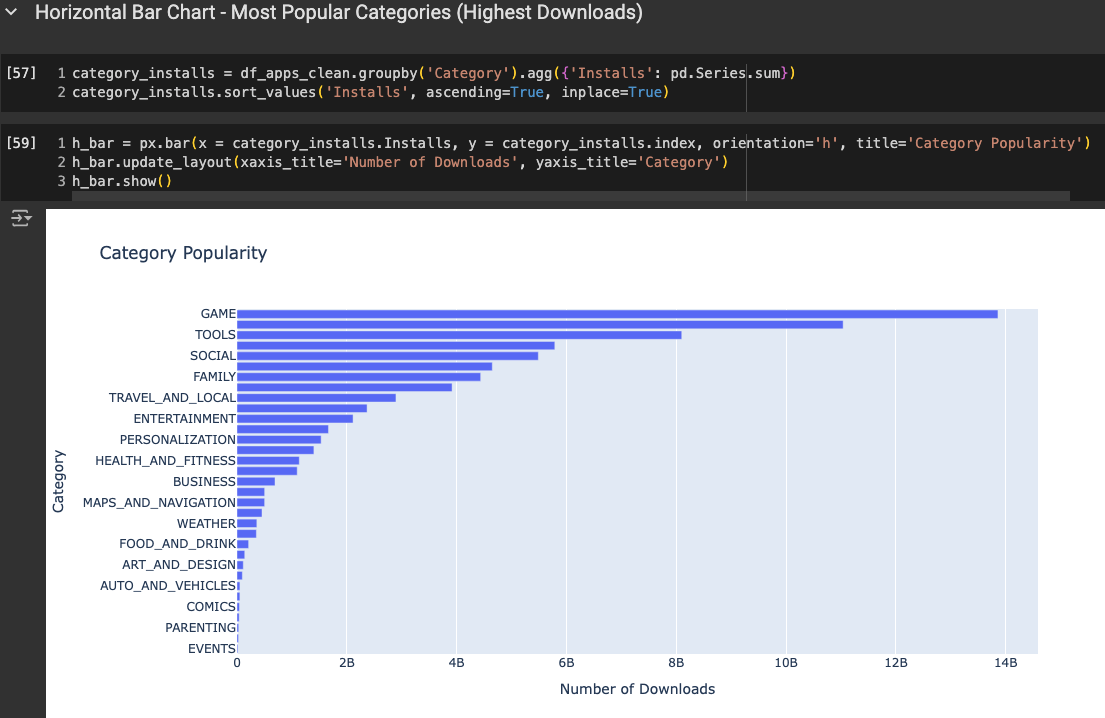Screen dimensions: 1105x718
Task: Click the SOCIAL bar in the chart
Action: click(x=388, y=356)
